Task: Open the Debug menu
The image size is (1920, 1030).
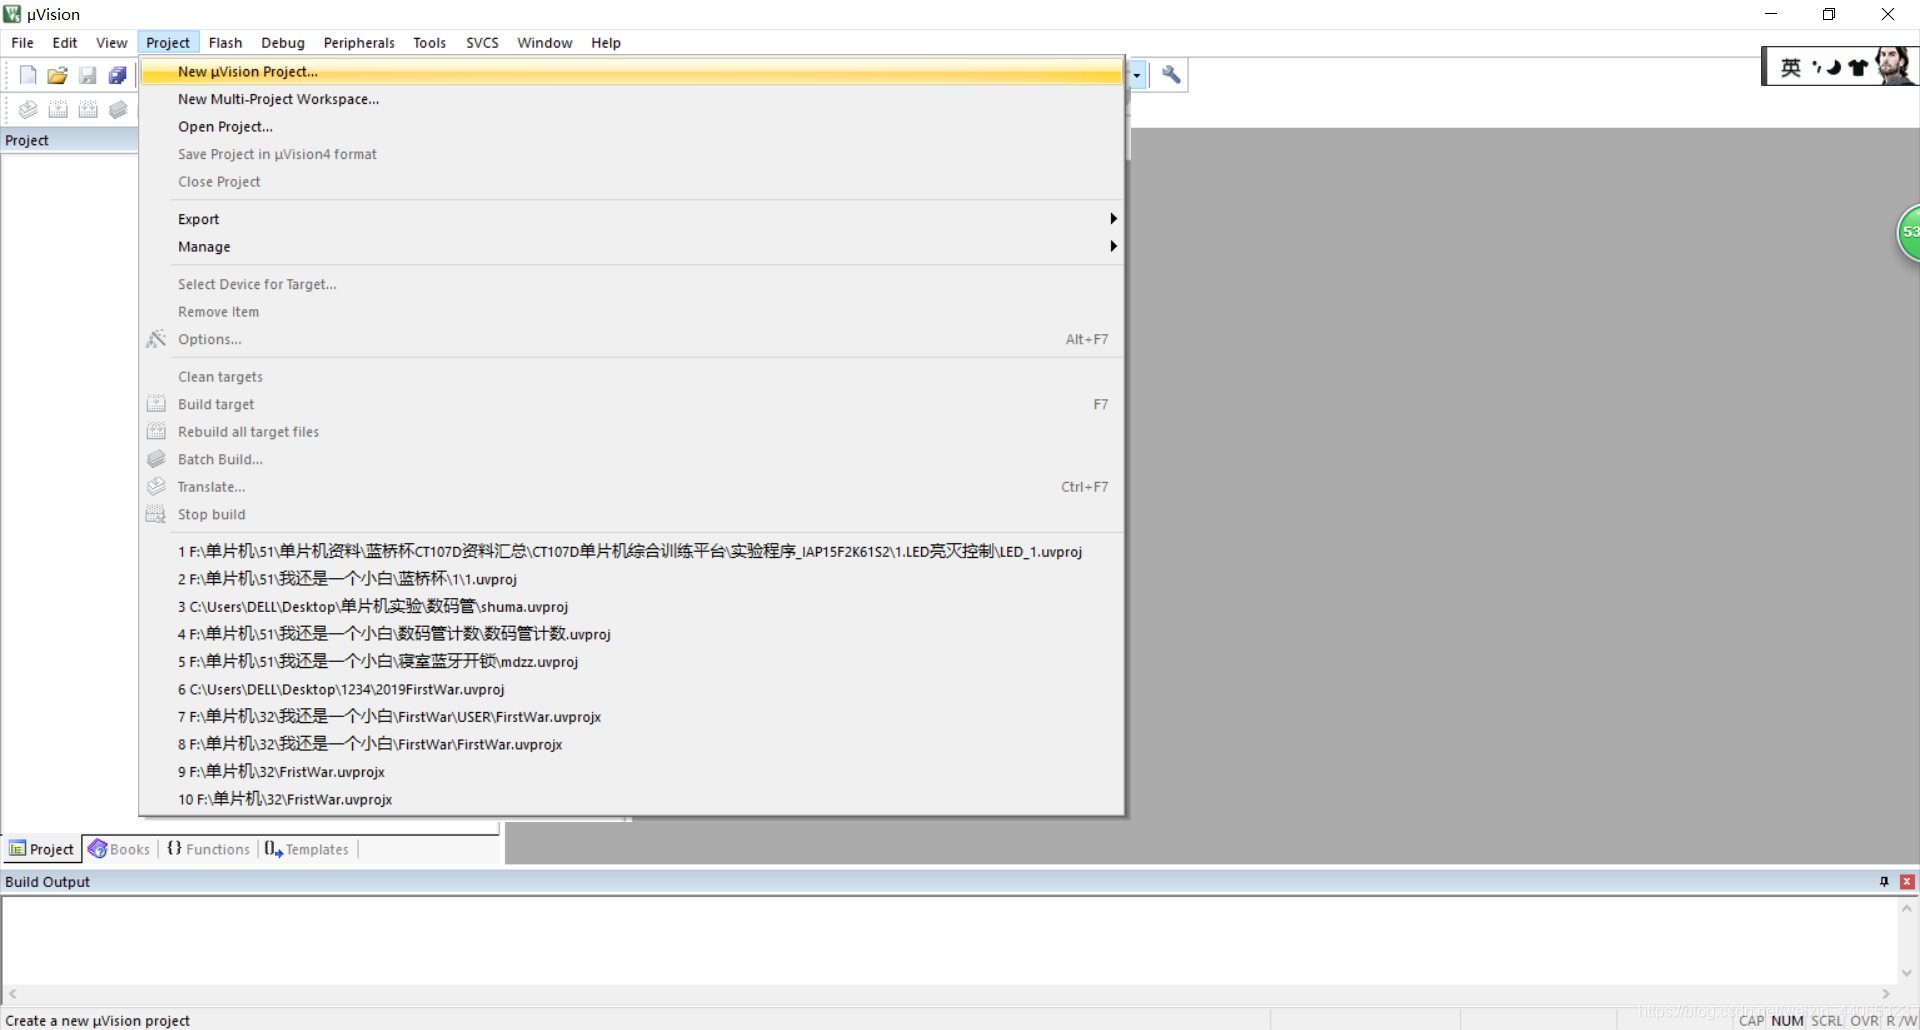Action: pos(283,43)
